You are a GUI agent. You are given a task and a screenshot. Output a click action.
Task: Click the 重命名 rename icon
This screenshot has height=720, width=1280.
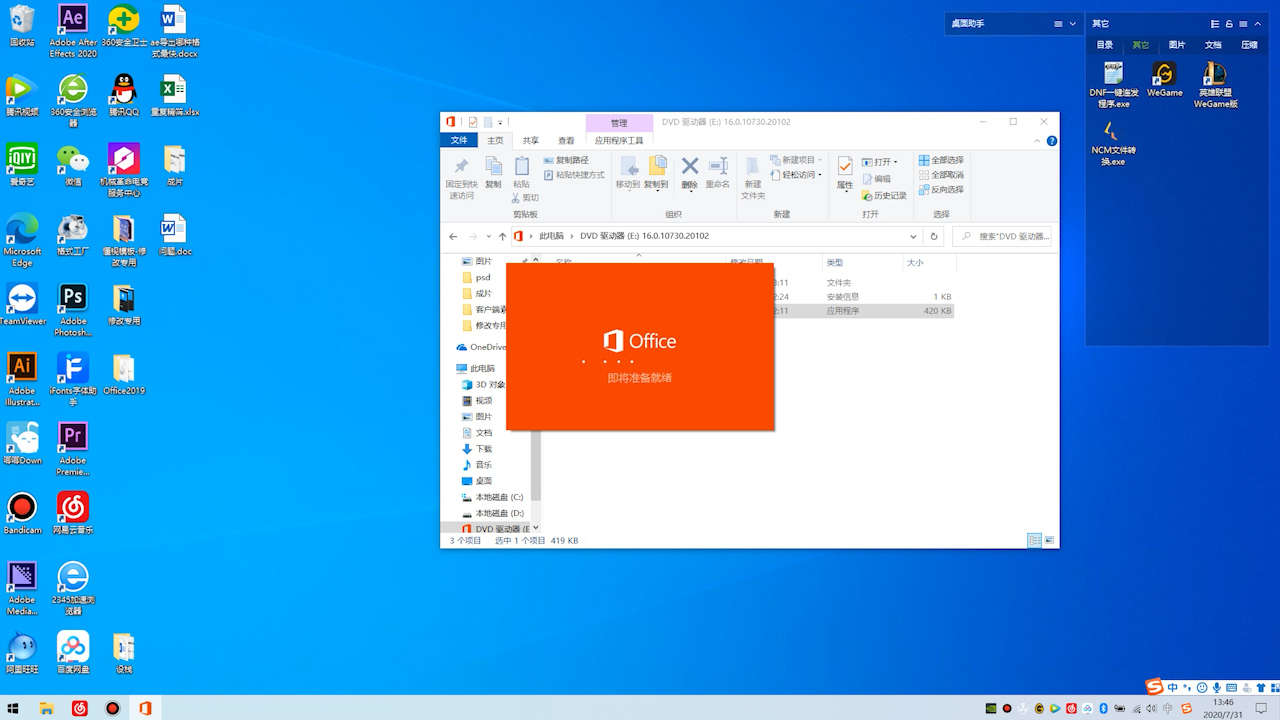click(x=718, y=166)
